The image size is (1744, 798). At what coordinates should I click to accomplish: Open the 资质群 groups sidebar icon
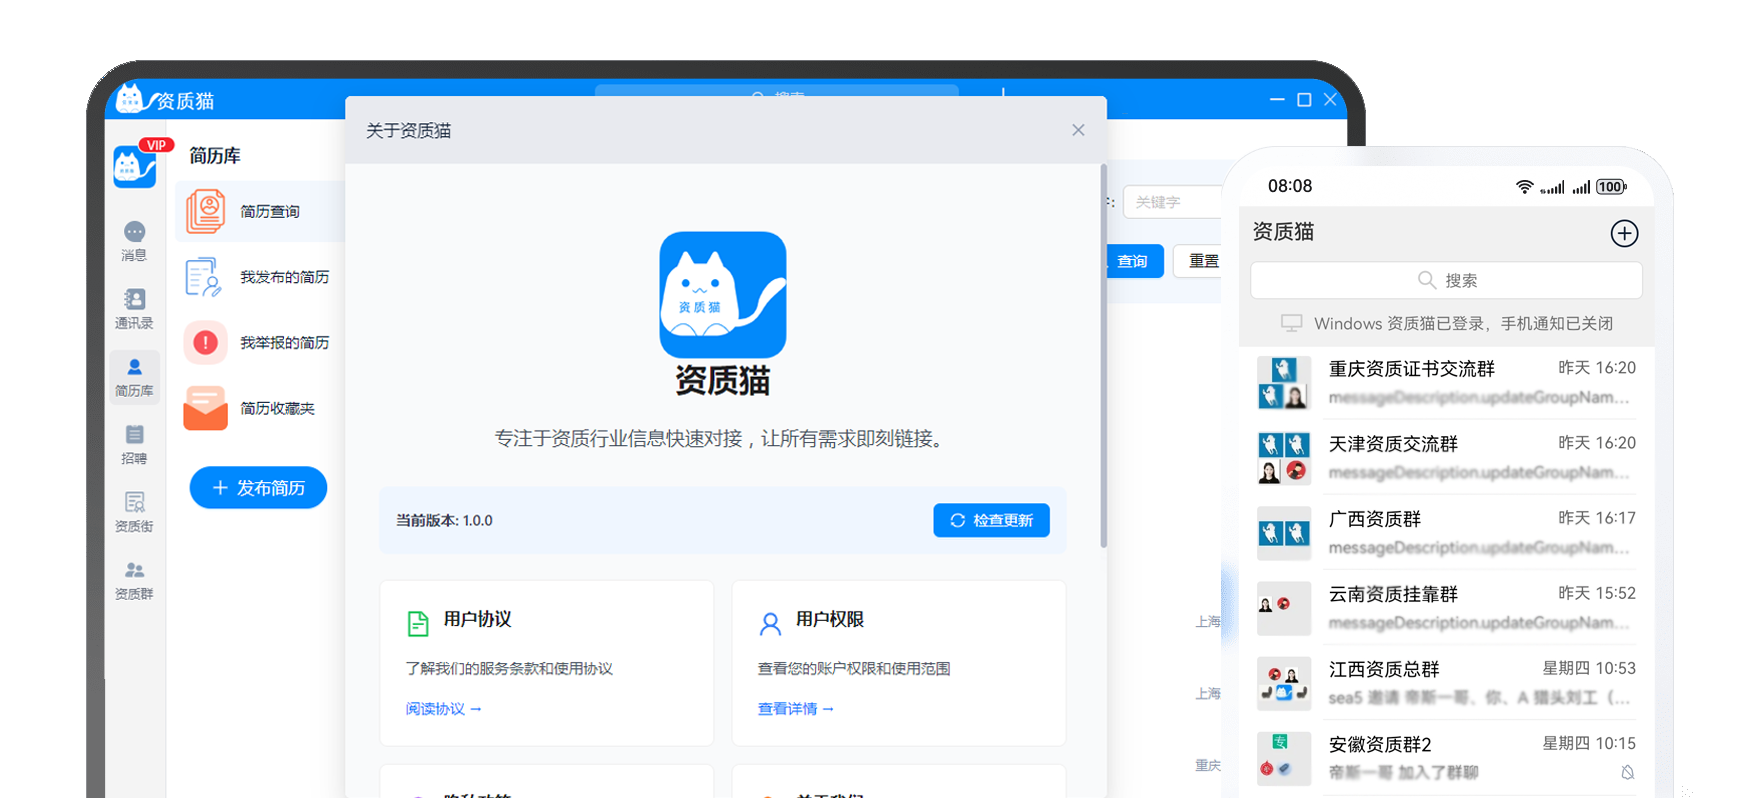(134, 580)
